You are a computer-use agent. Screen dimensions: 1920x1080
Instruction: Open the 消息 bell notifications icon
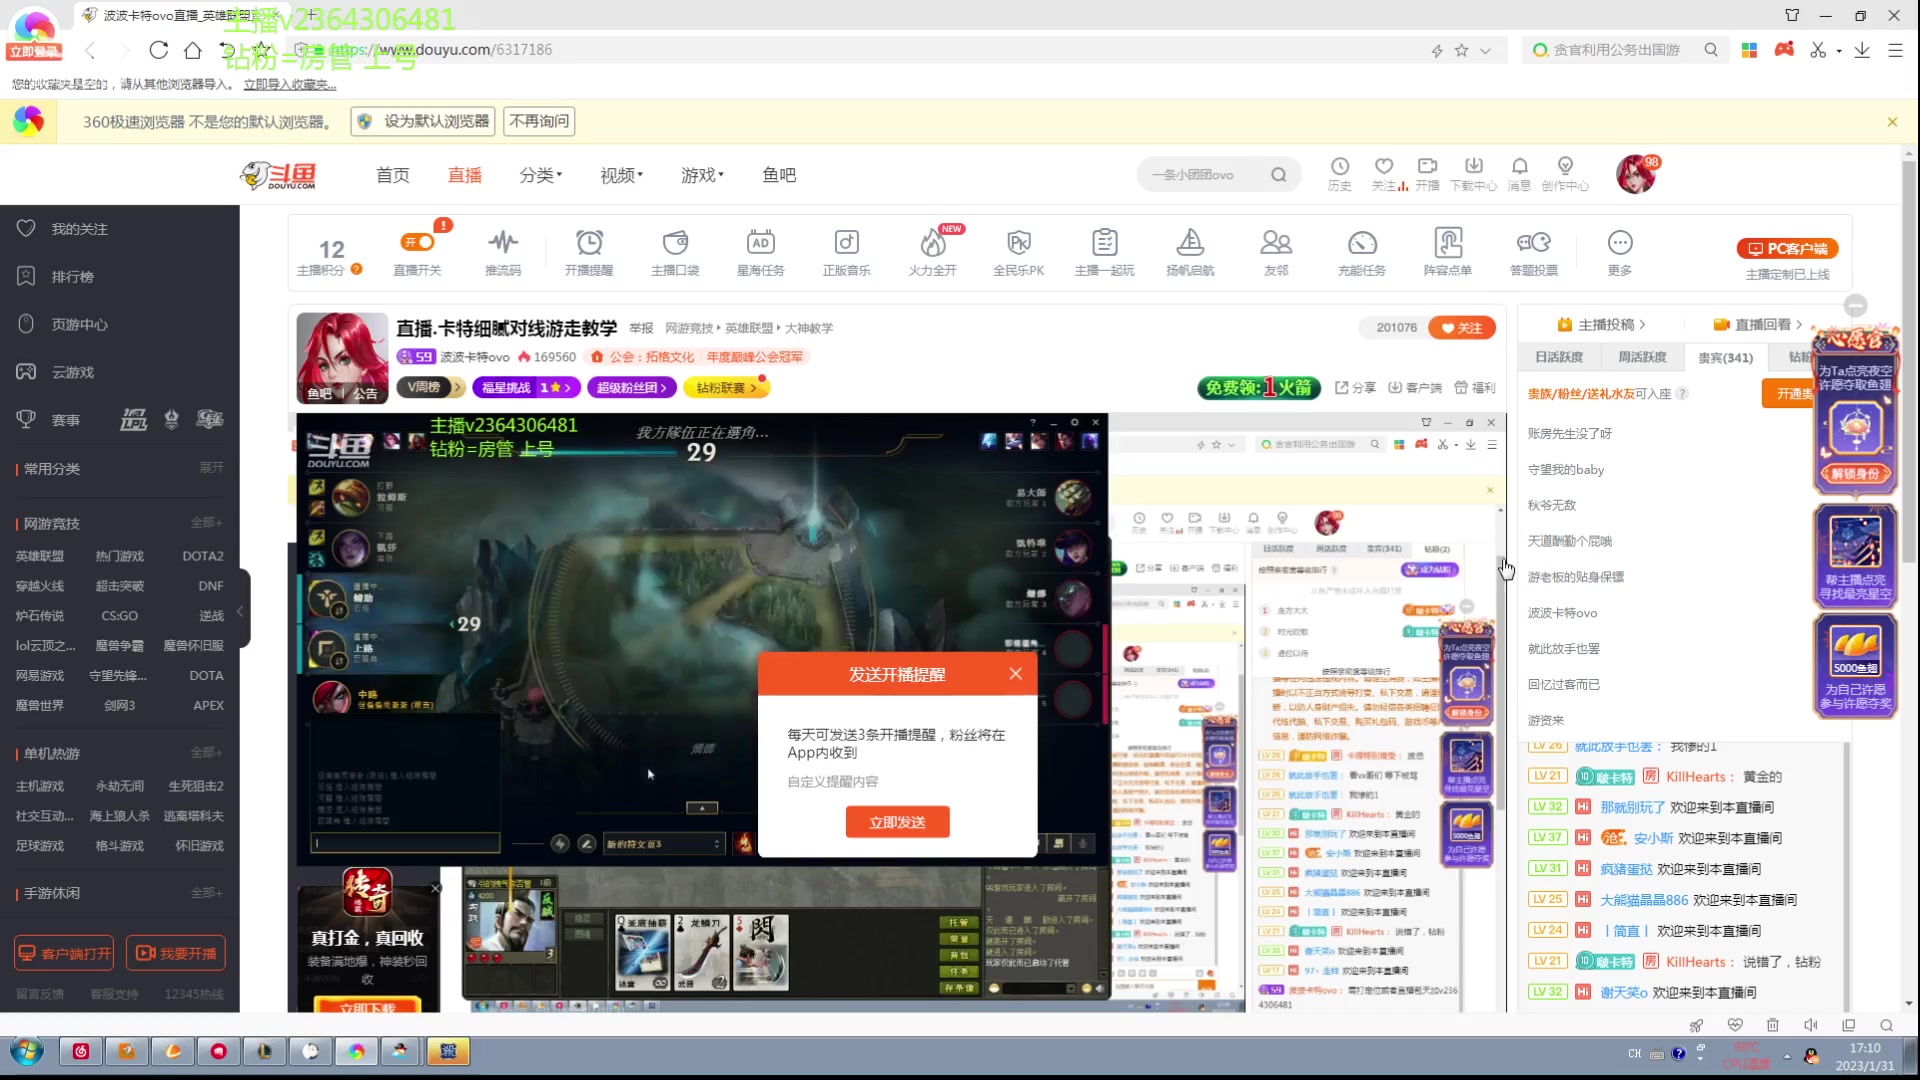[1519, 174]
